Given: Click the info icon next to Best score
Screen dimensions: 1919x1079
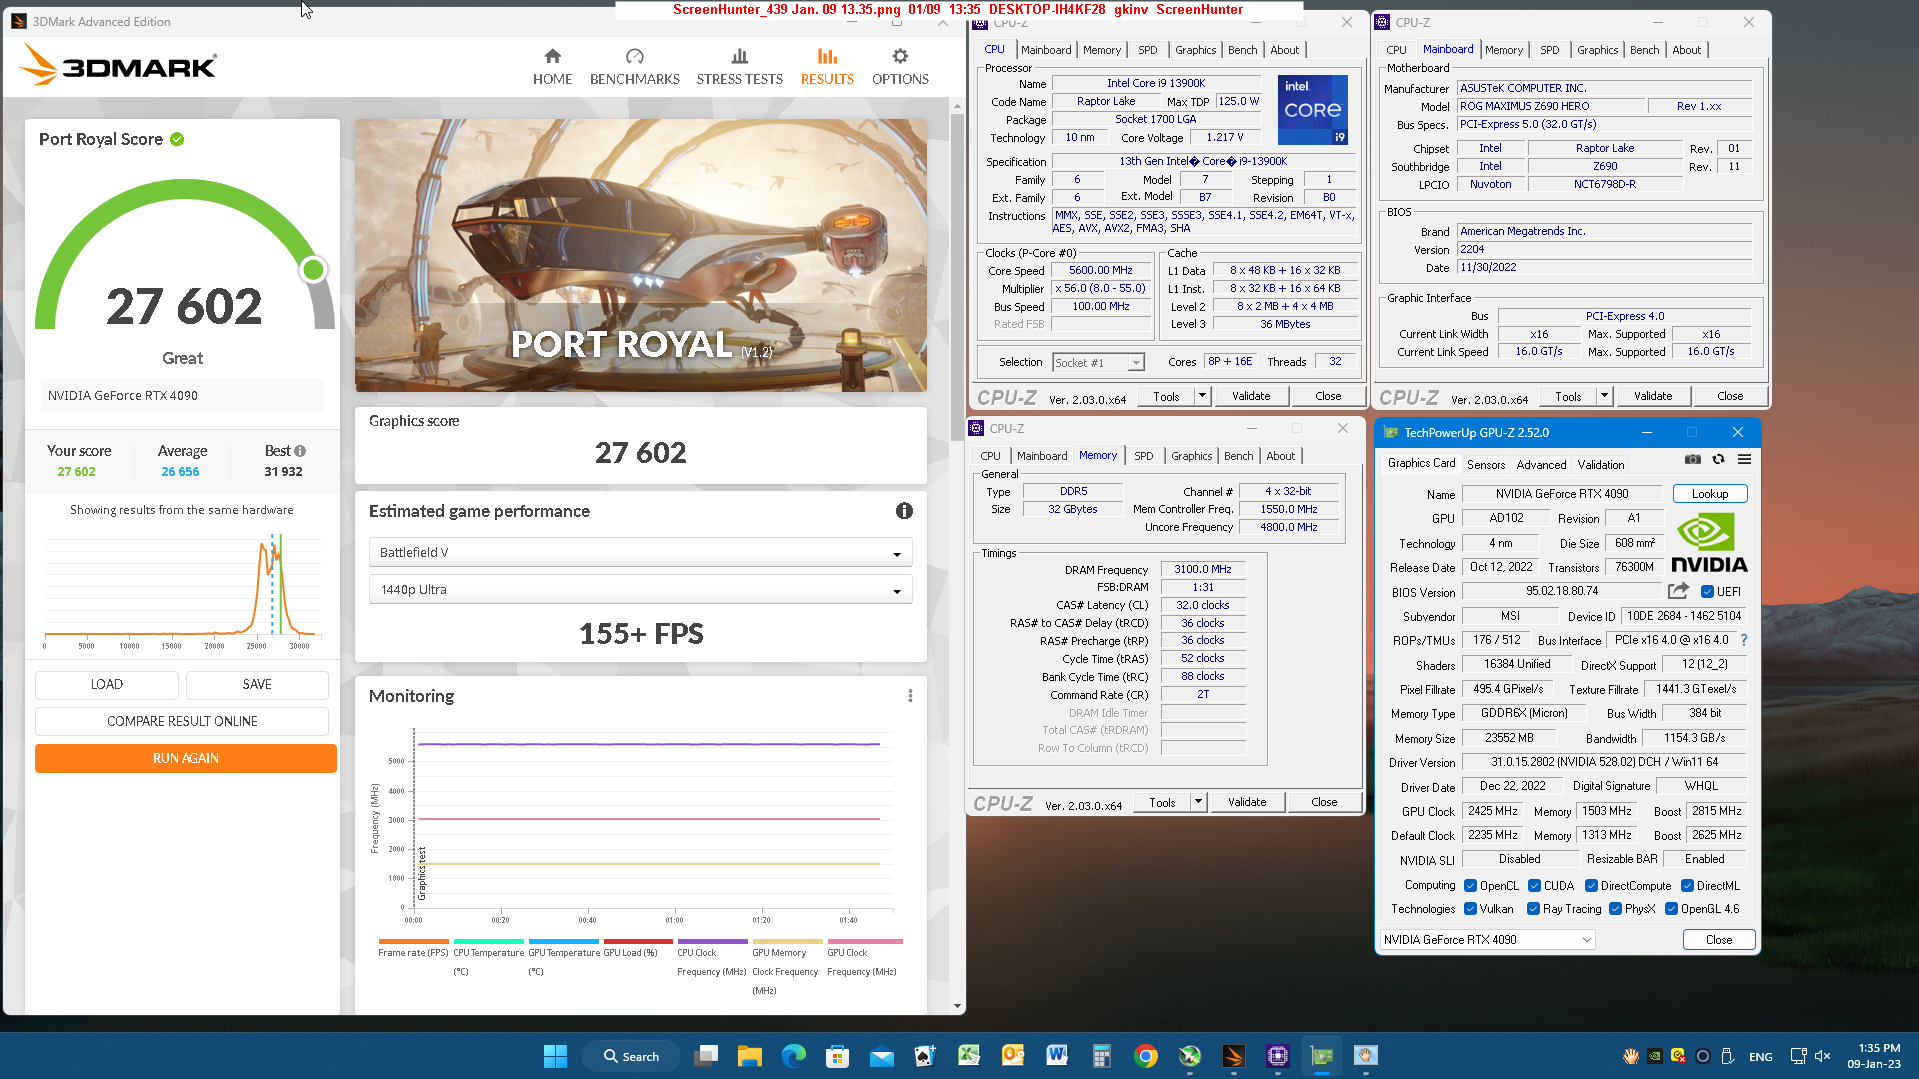Looking at the screenshot, I should point(300,451).
